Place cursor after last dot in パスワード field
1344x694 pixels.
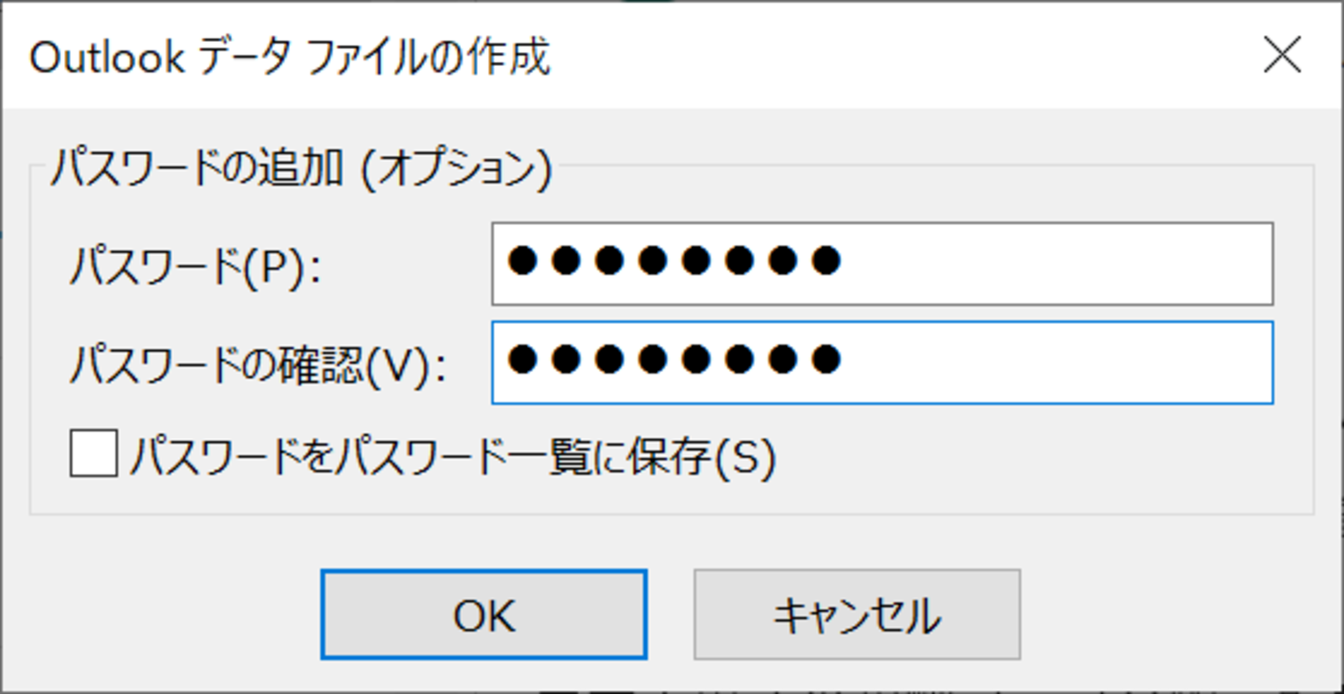pos(845,262)
